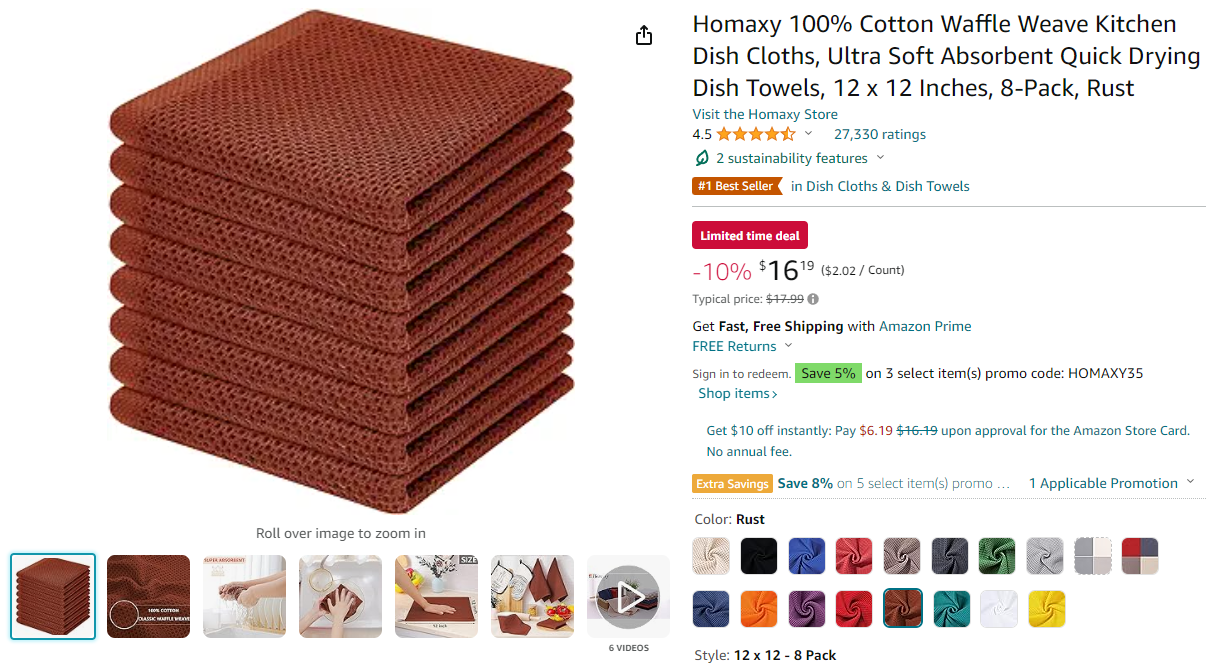
Task: Open the #1 Best Seller badge
Action: tap(736, 186)
